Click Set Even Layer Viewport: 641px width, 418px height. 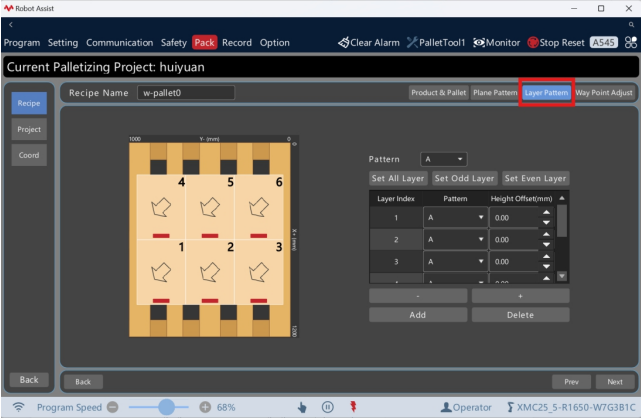(535, 178)
